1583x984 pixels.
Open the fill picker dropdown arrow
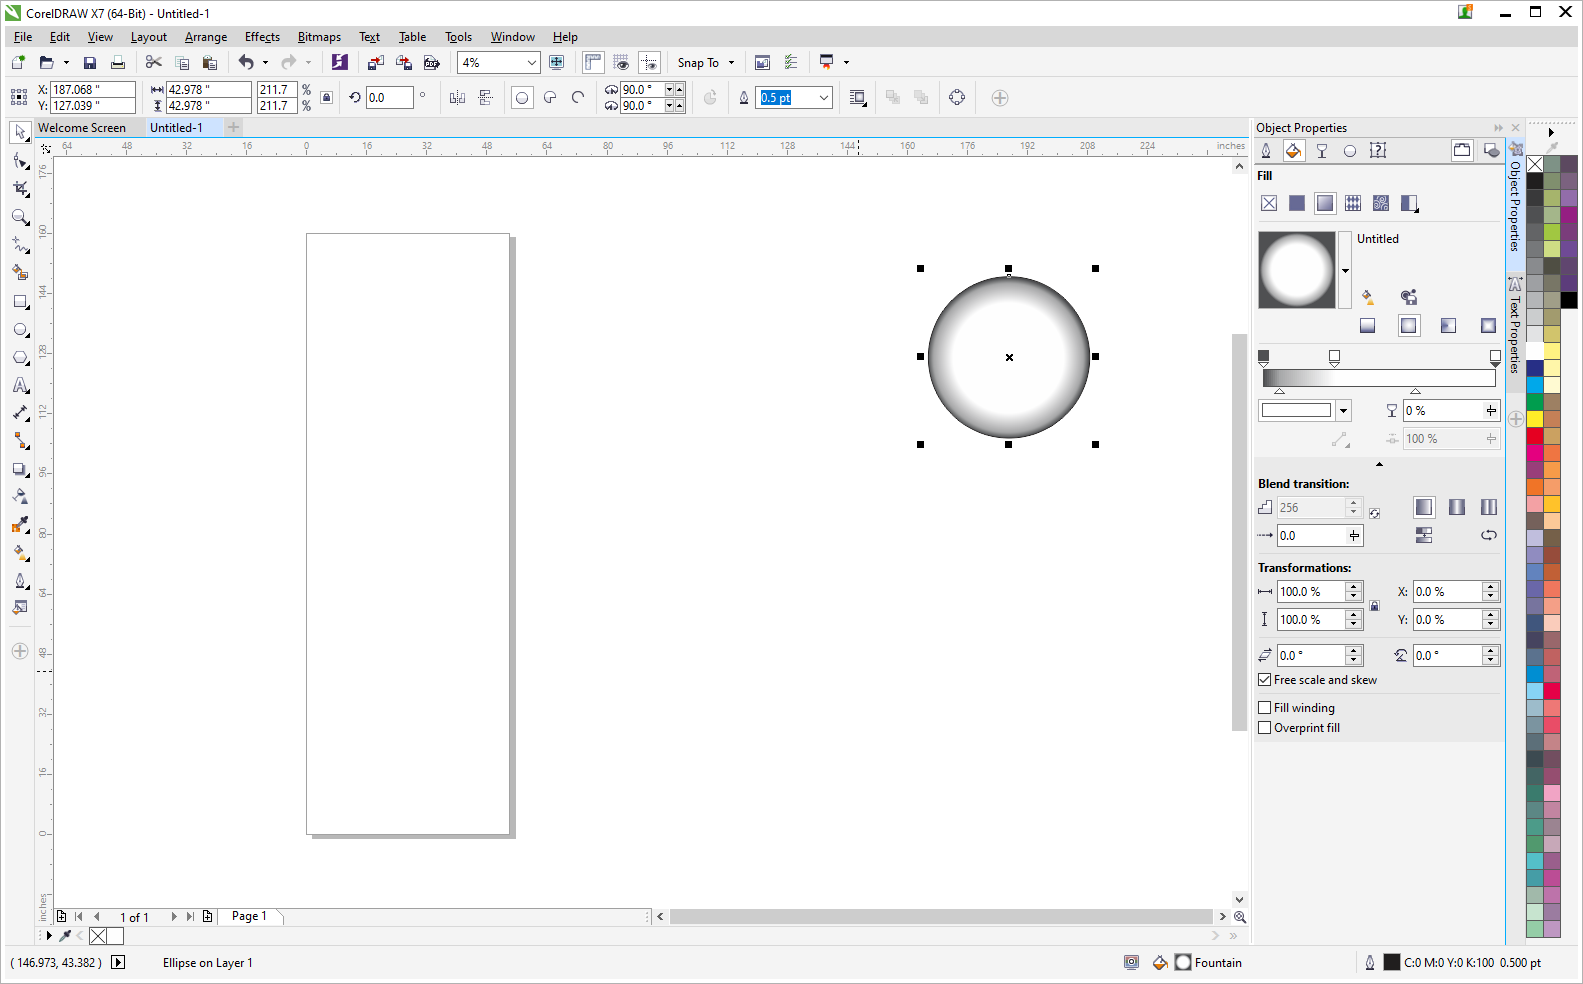click(1345, 270)
